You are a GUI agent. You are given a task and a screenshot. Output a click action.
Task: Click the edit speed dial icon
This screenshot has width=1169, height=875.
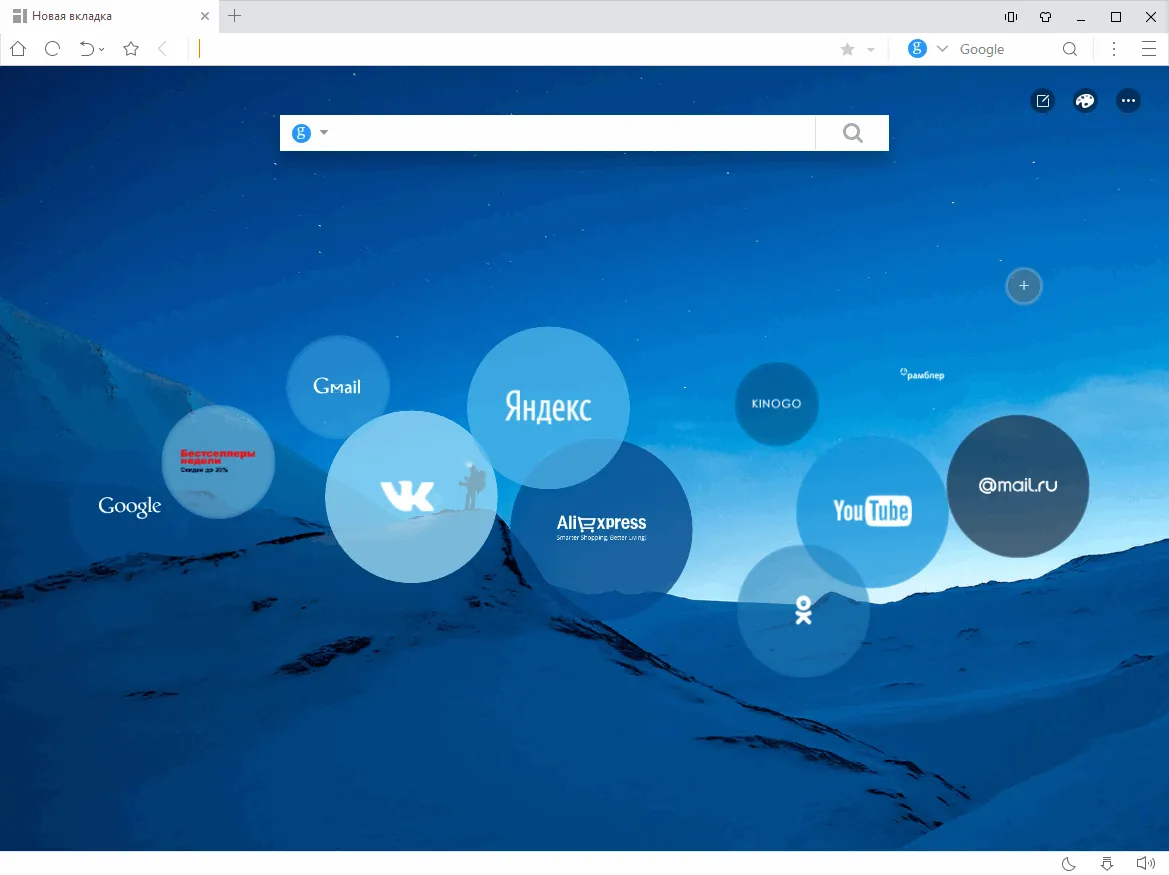[1043, 101]
